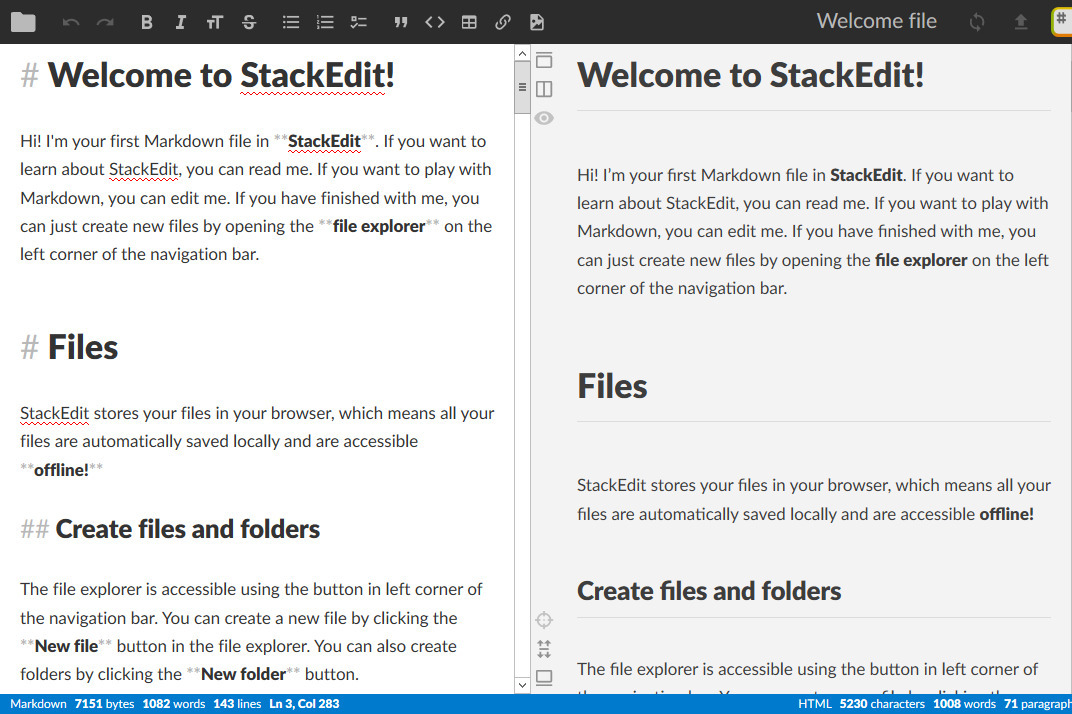The height and width of the screenshot is (714, 1072).
Task: Click the editor scrollbar down arrow
Action: [522, 685]
